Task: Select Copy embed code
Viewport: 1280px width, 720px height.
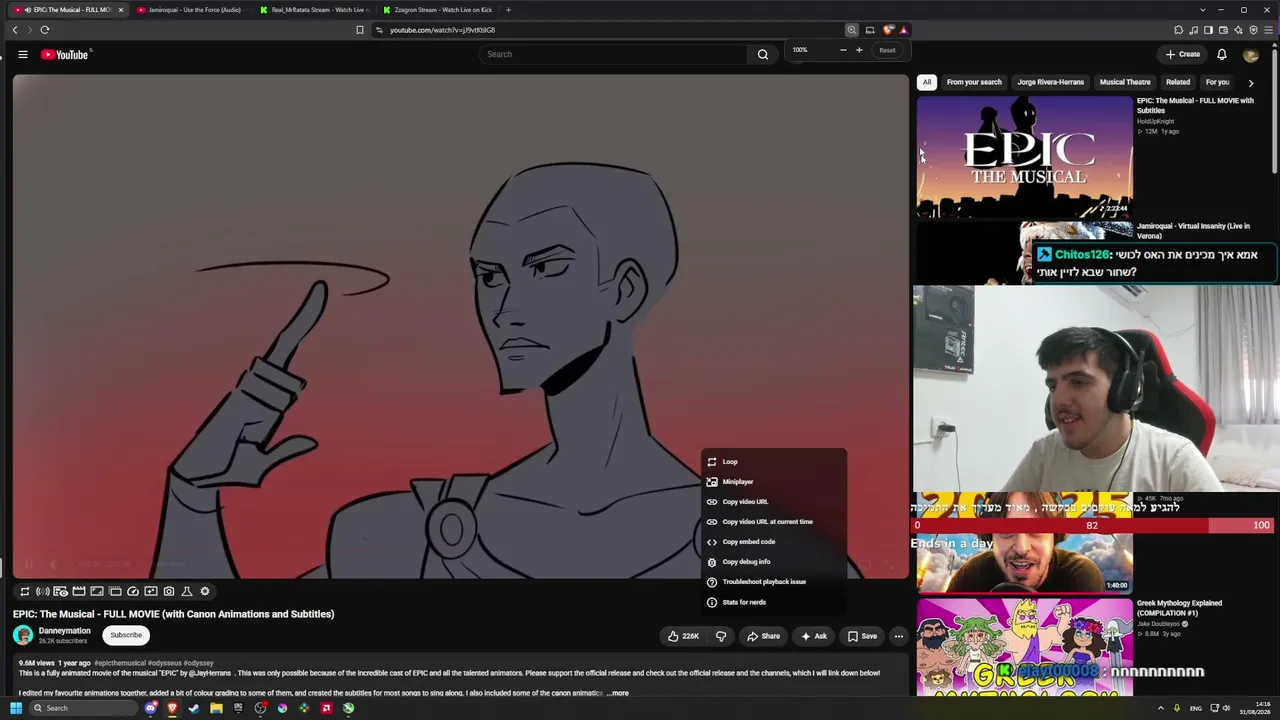Action: pyautogui.click(x=774, y=542)
